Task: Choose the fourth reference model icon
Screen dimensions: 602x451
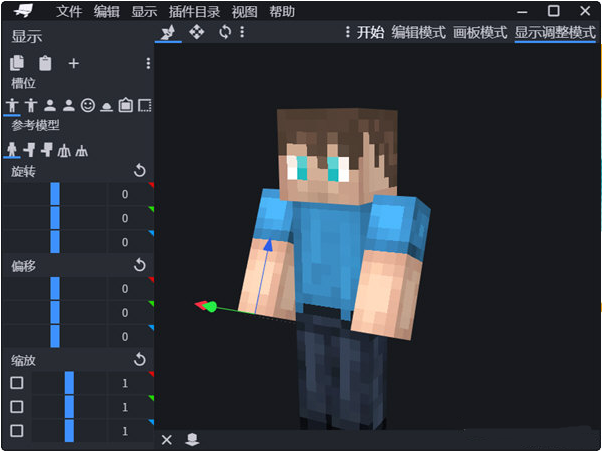Action: pos(64,151)
